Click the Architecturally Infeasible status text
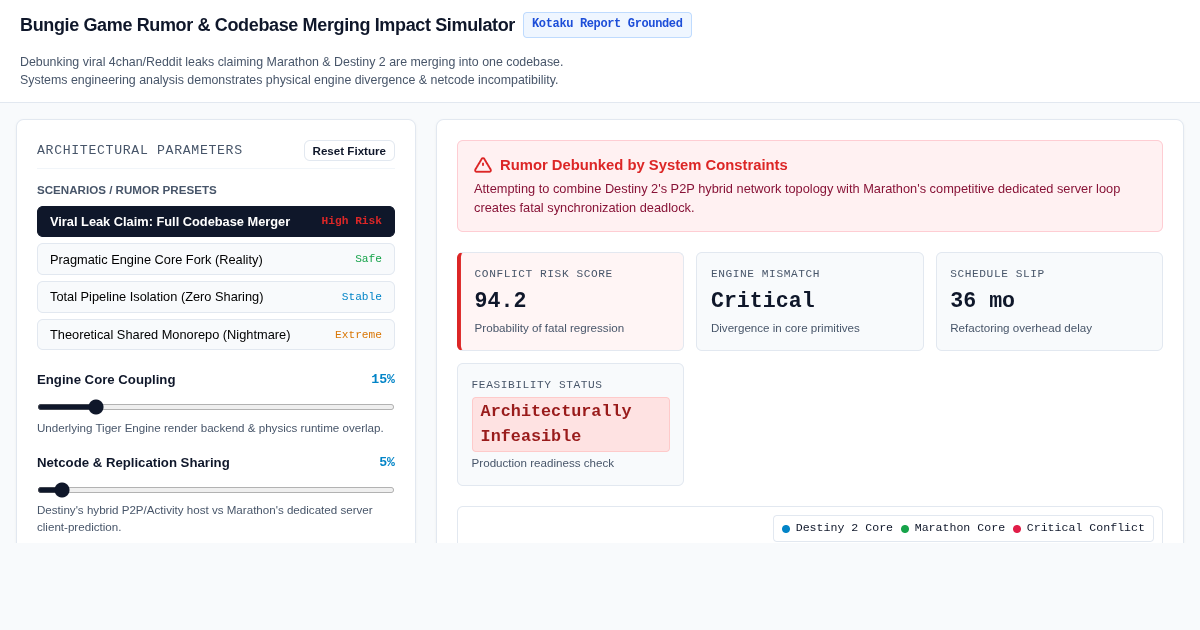 (571, 424)
